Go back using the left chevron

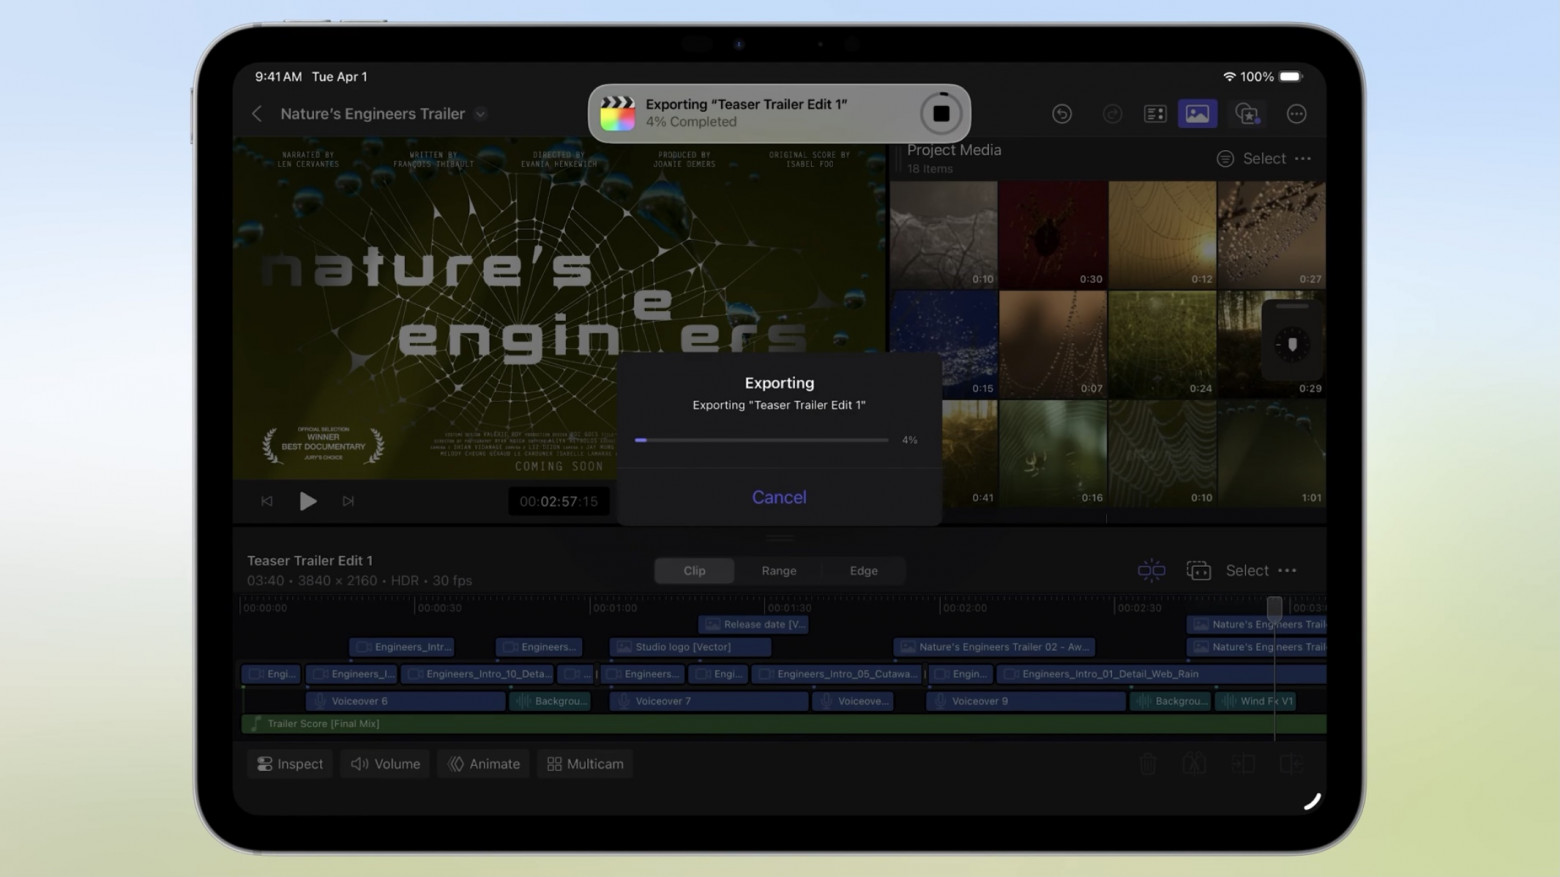click(257, 114)
